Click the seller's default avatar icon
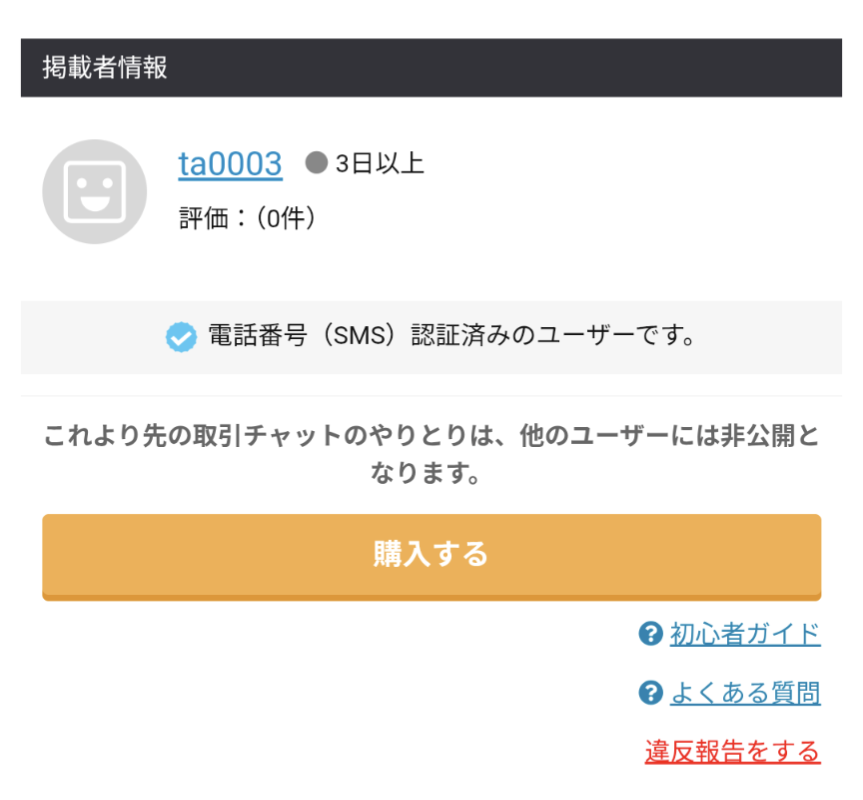863x800 pixels. tap(95, 192)
